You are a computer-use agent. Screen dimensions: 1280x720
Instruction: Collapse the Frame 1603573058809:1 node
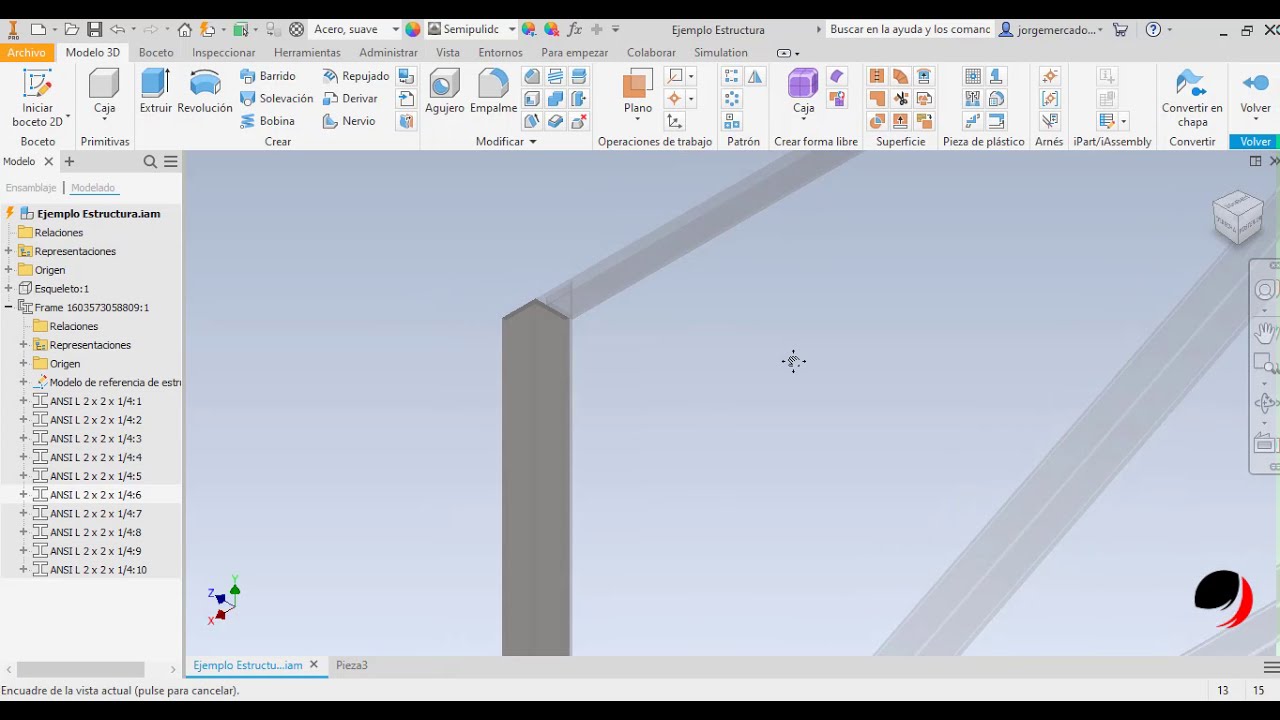(9, 307)
